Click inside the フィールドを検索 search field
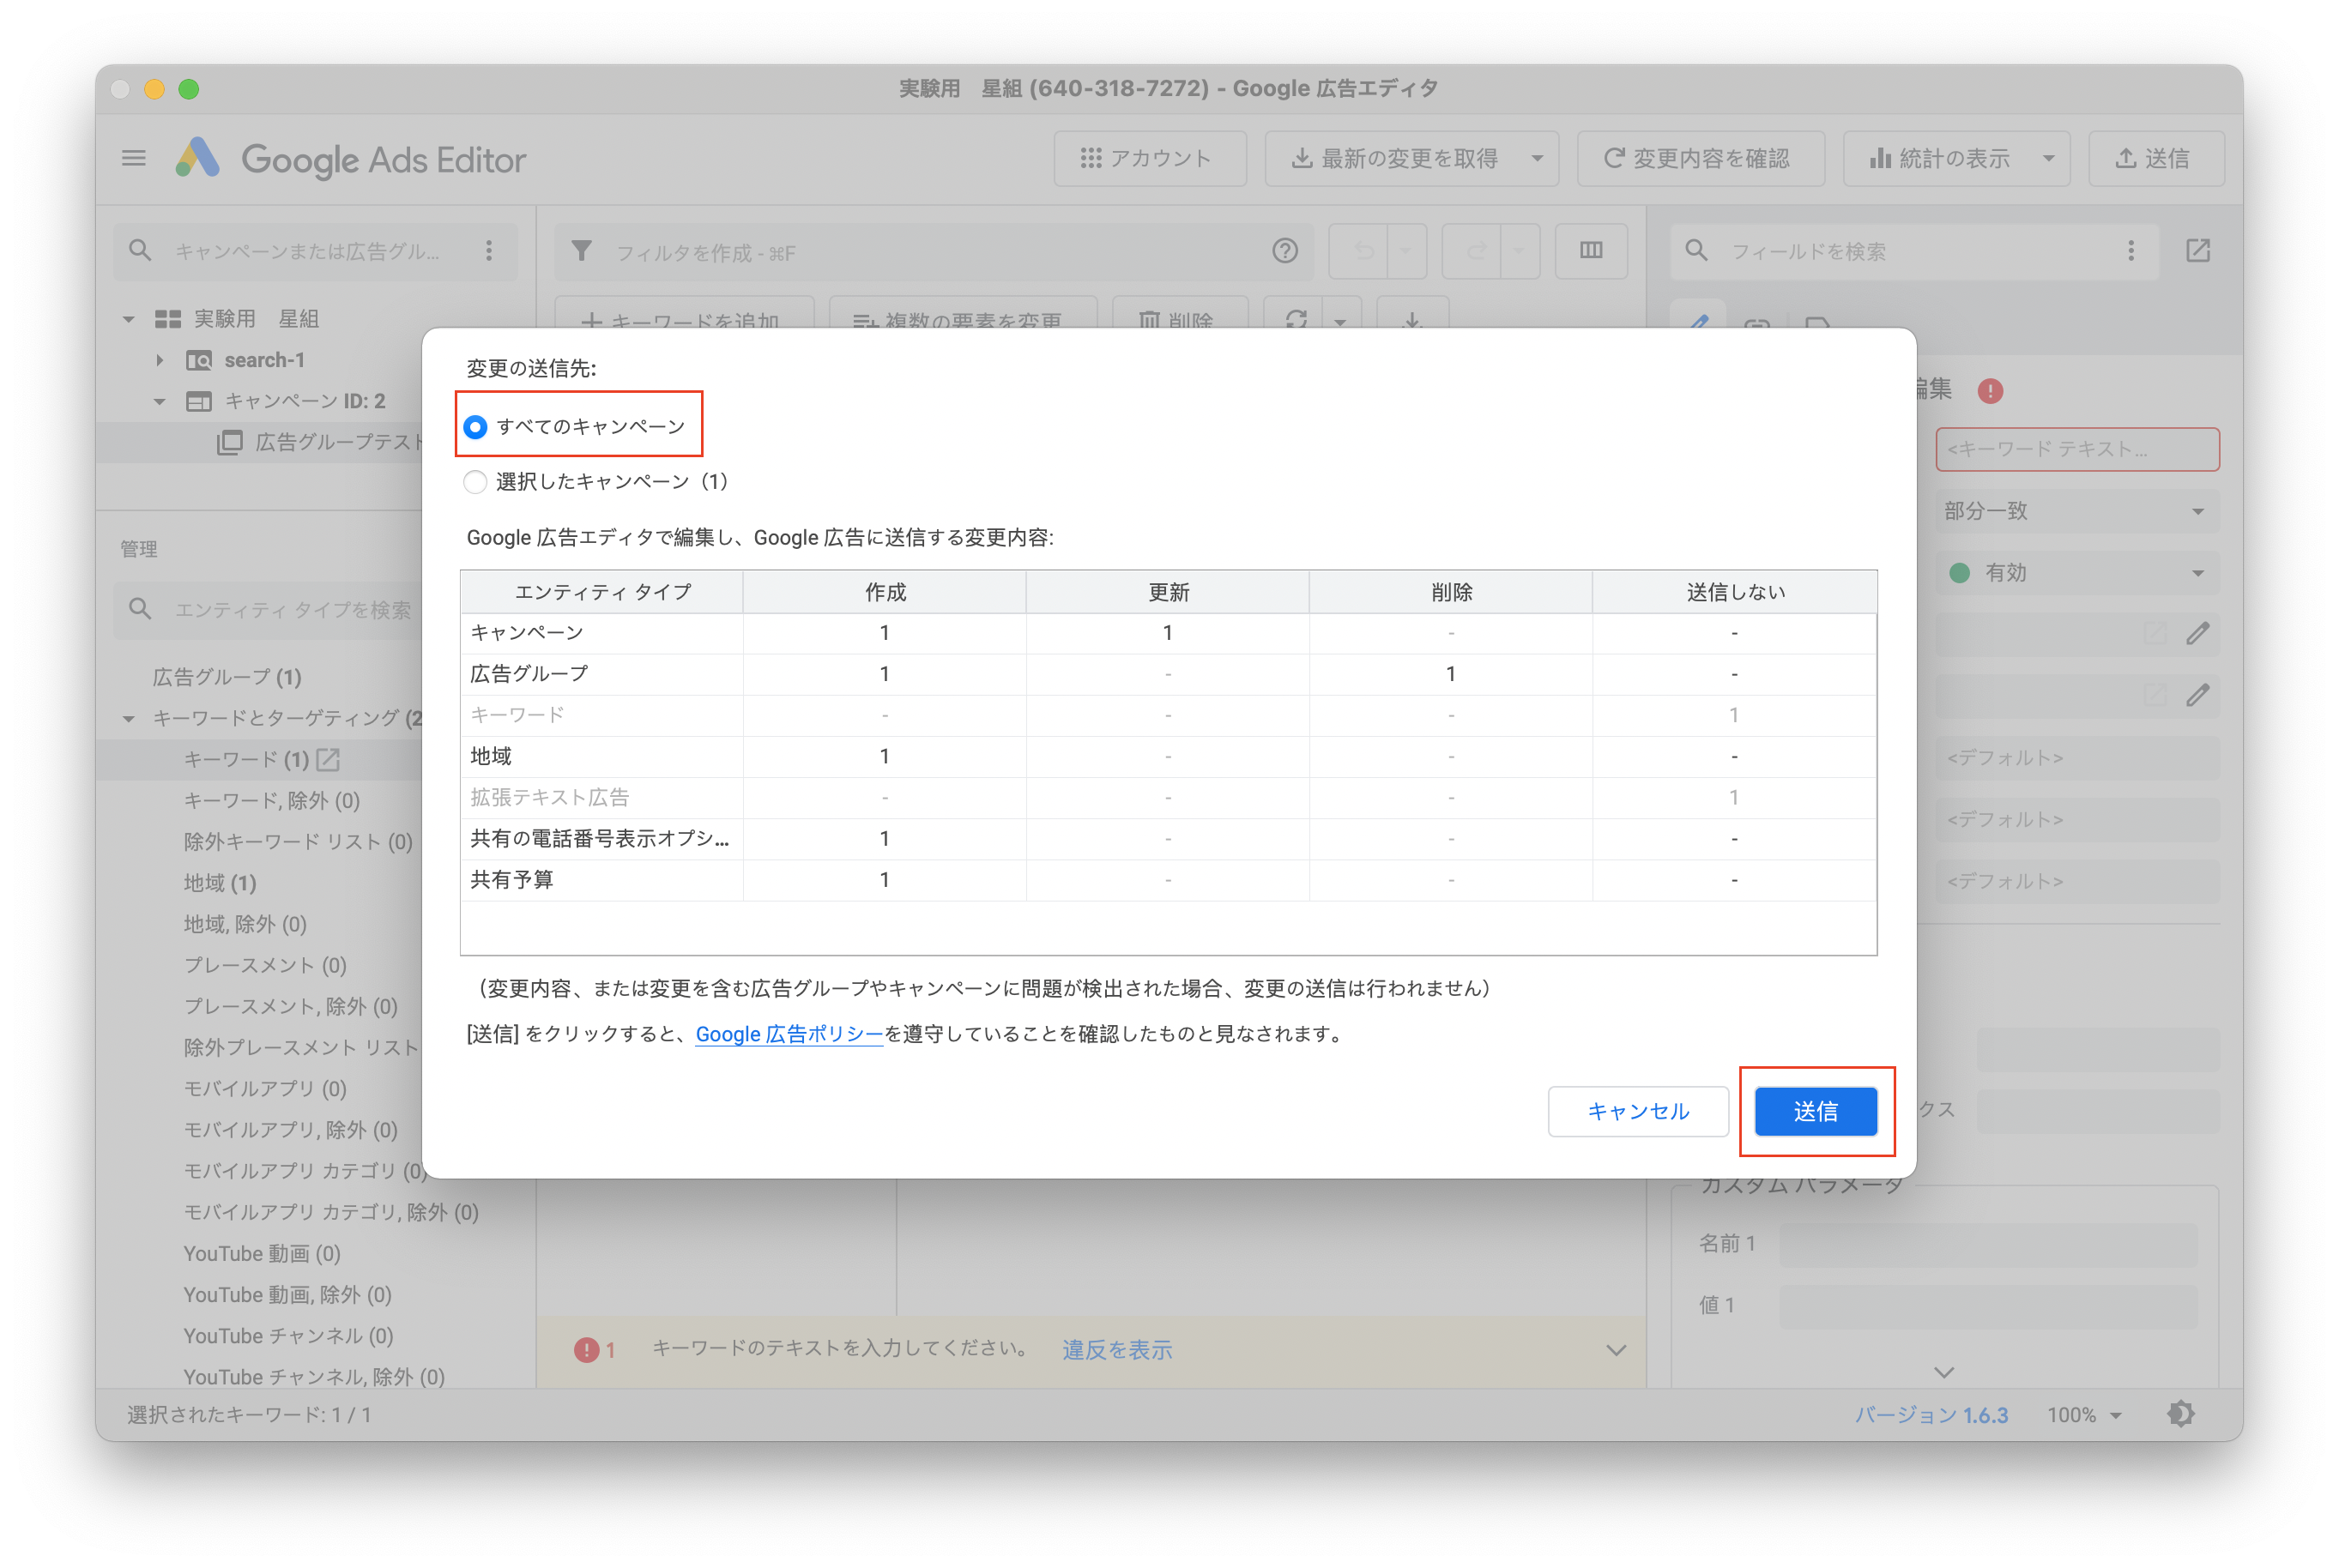Viewport: 2339px width, 1568px height. (x=1900, y=252)
